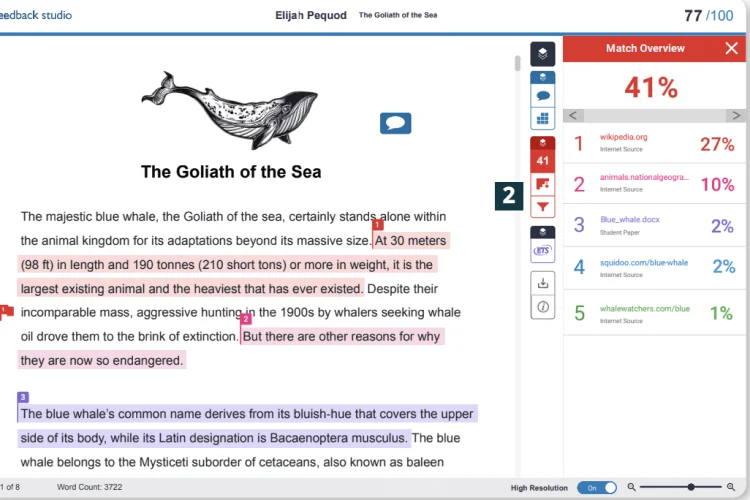
Task: Open the ETS e-rater icon
Action: click(542, 251)
